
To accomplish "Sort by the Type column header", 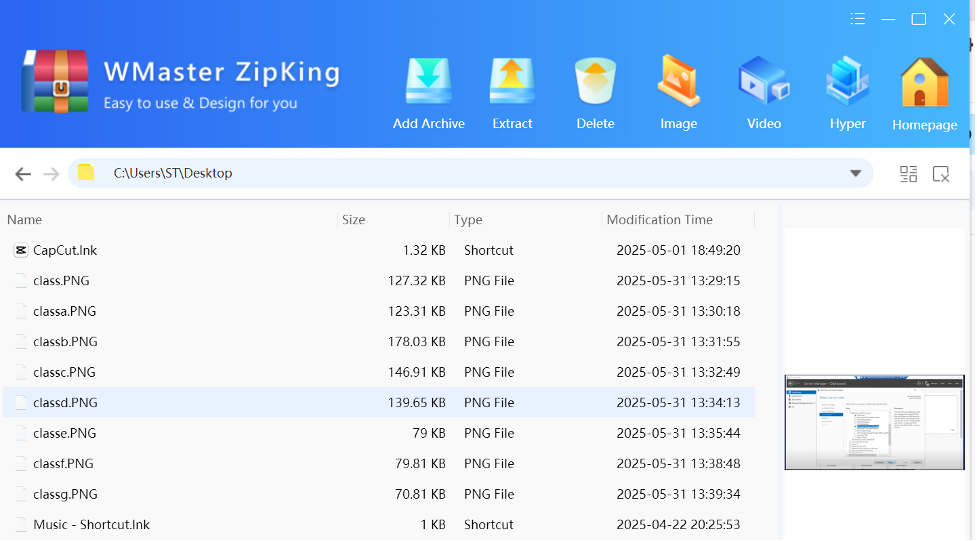I will tap(468, 220).
